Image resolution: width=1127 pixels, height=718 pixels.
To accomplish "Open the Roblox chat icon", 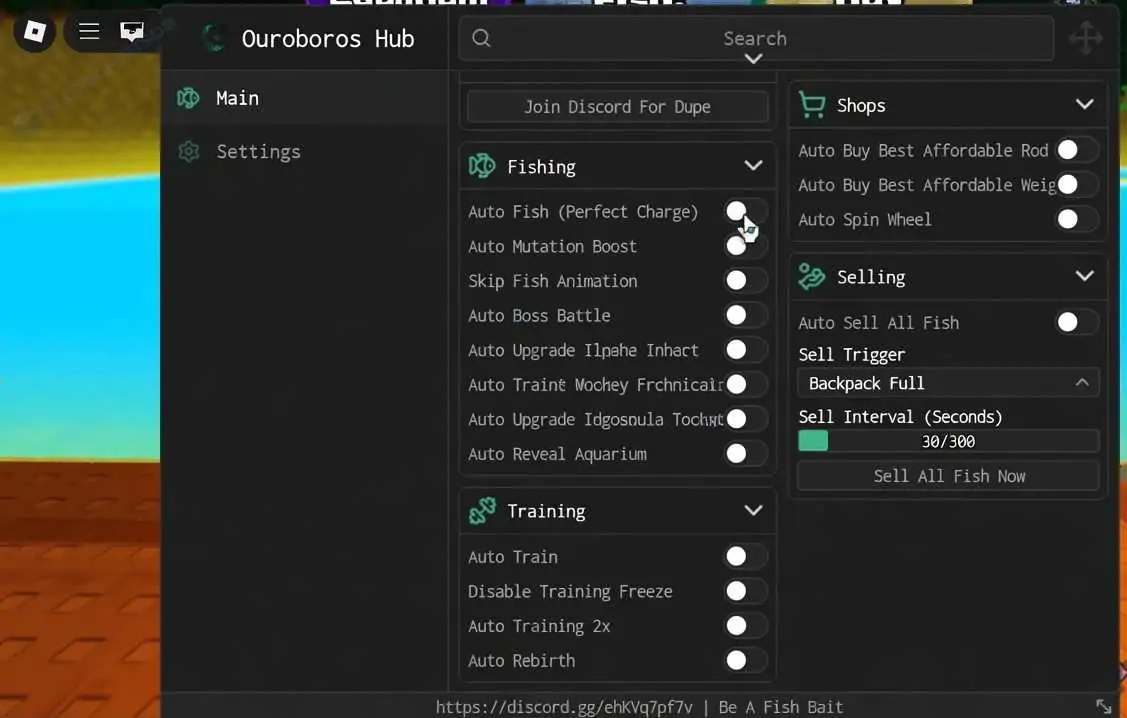I will tap(132, 31).
